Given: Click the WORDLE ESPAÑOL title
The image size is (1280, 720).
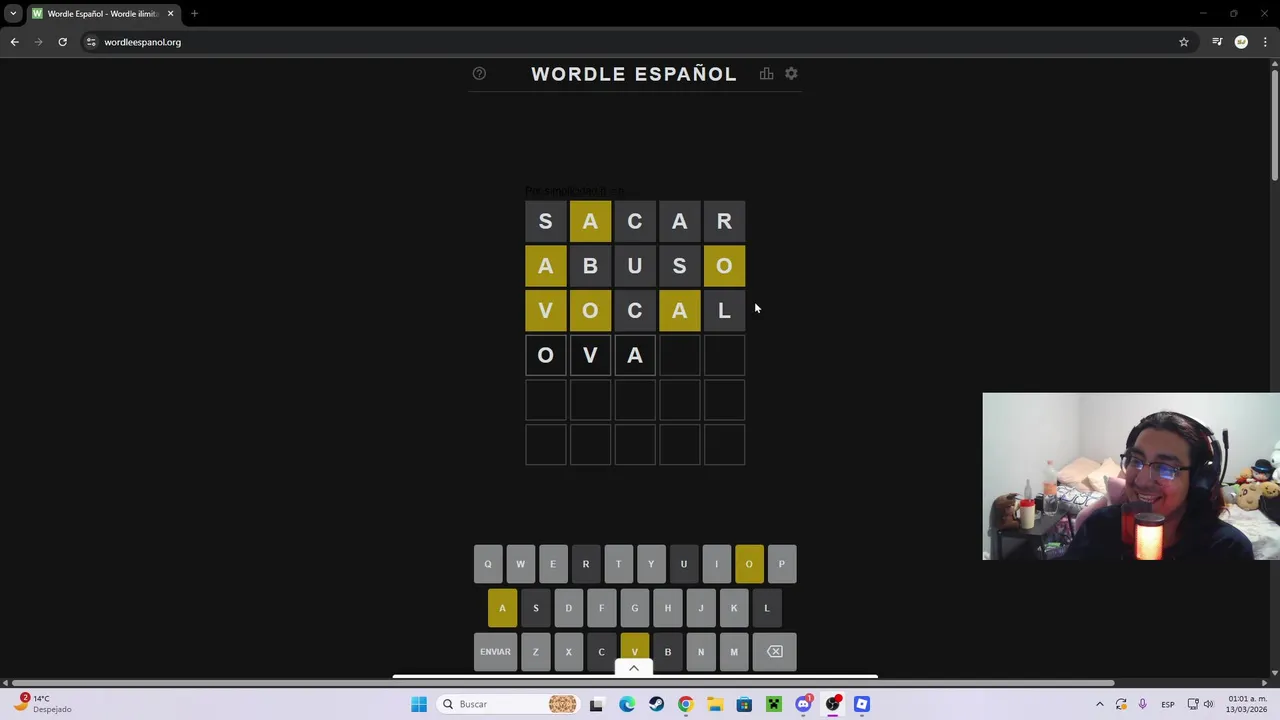Looking at the screenshot, I should pos(634,74).
